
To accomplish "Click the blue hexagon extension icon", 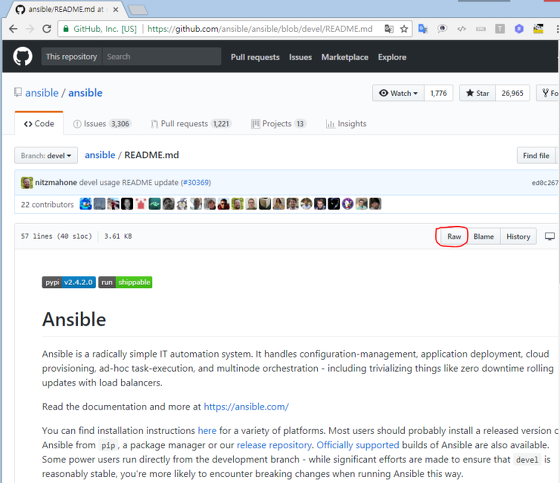I will tap(519, 29).
